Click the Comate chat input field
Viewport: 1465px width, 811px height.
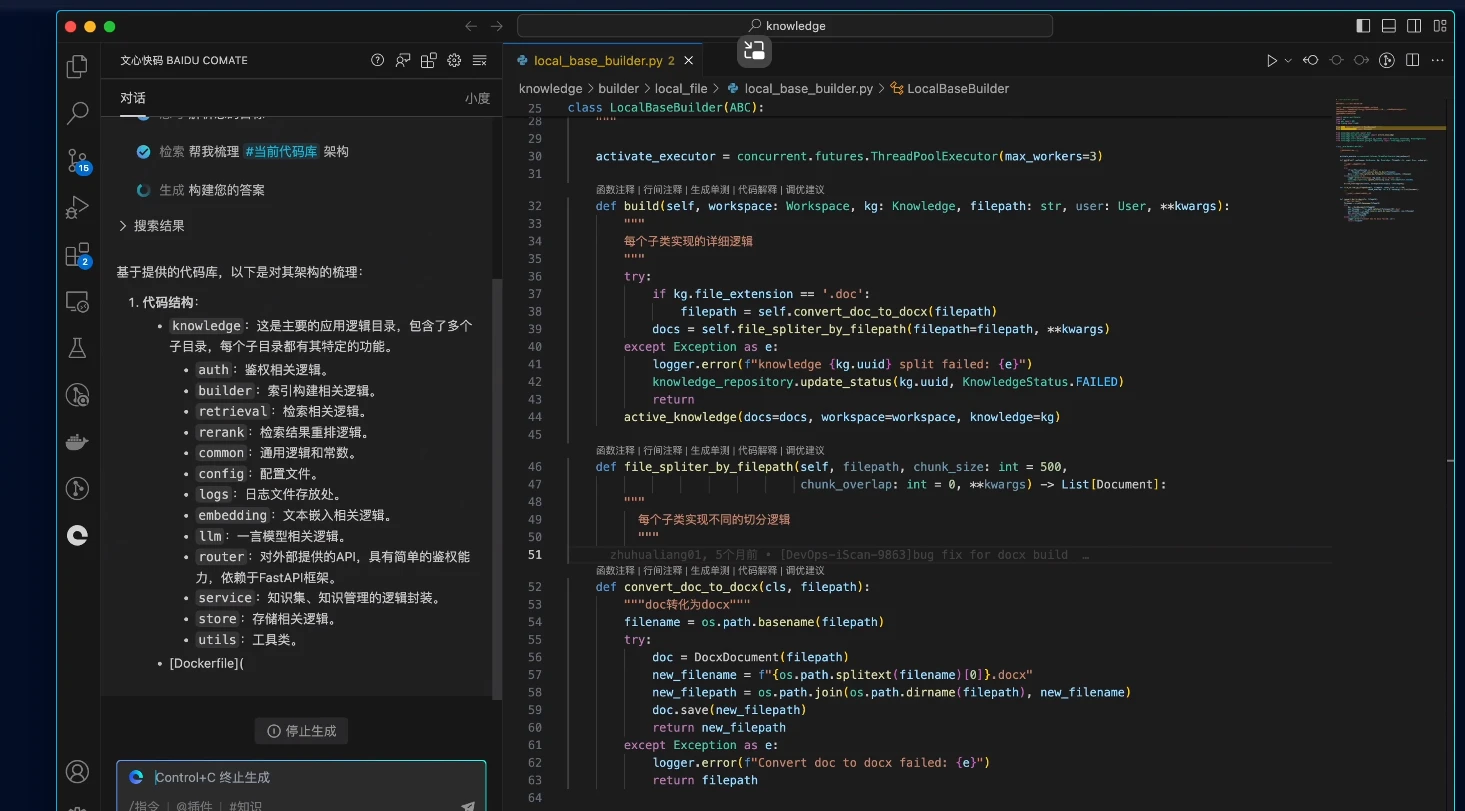302,777
